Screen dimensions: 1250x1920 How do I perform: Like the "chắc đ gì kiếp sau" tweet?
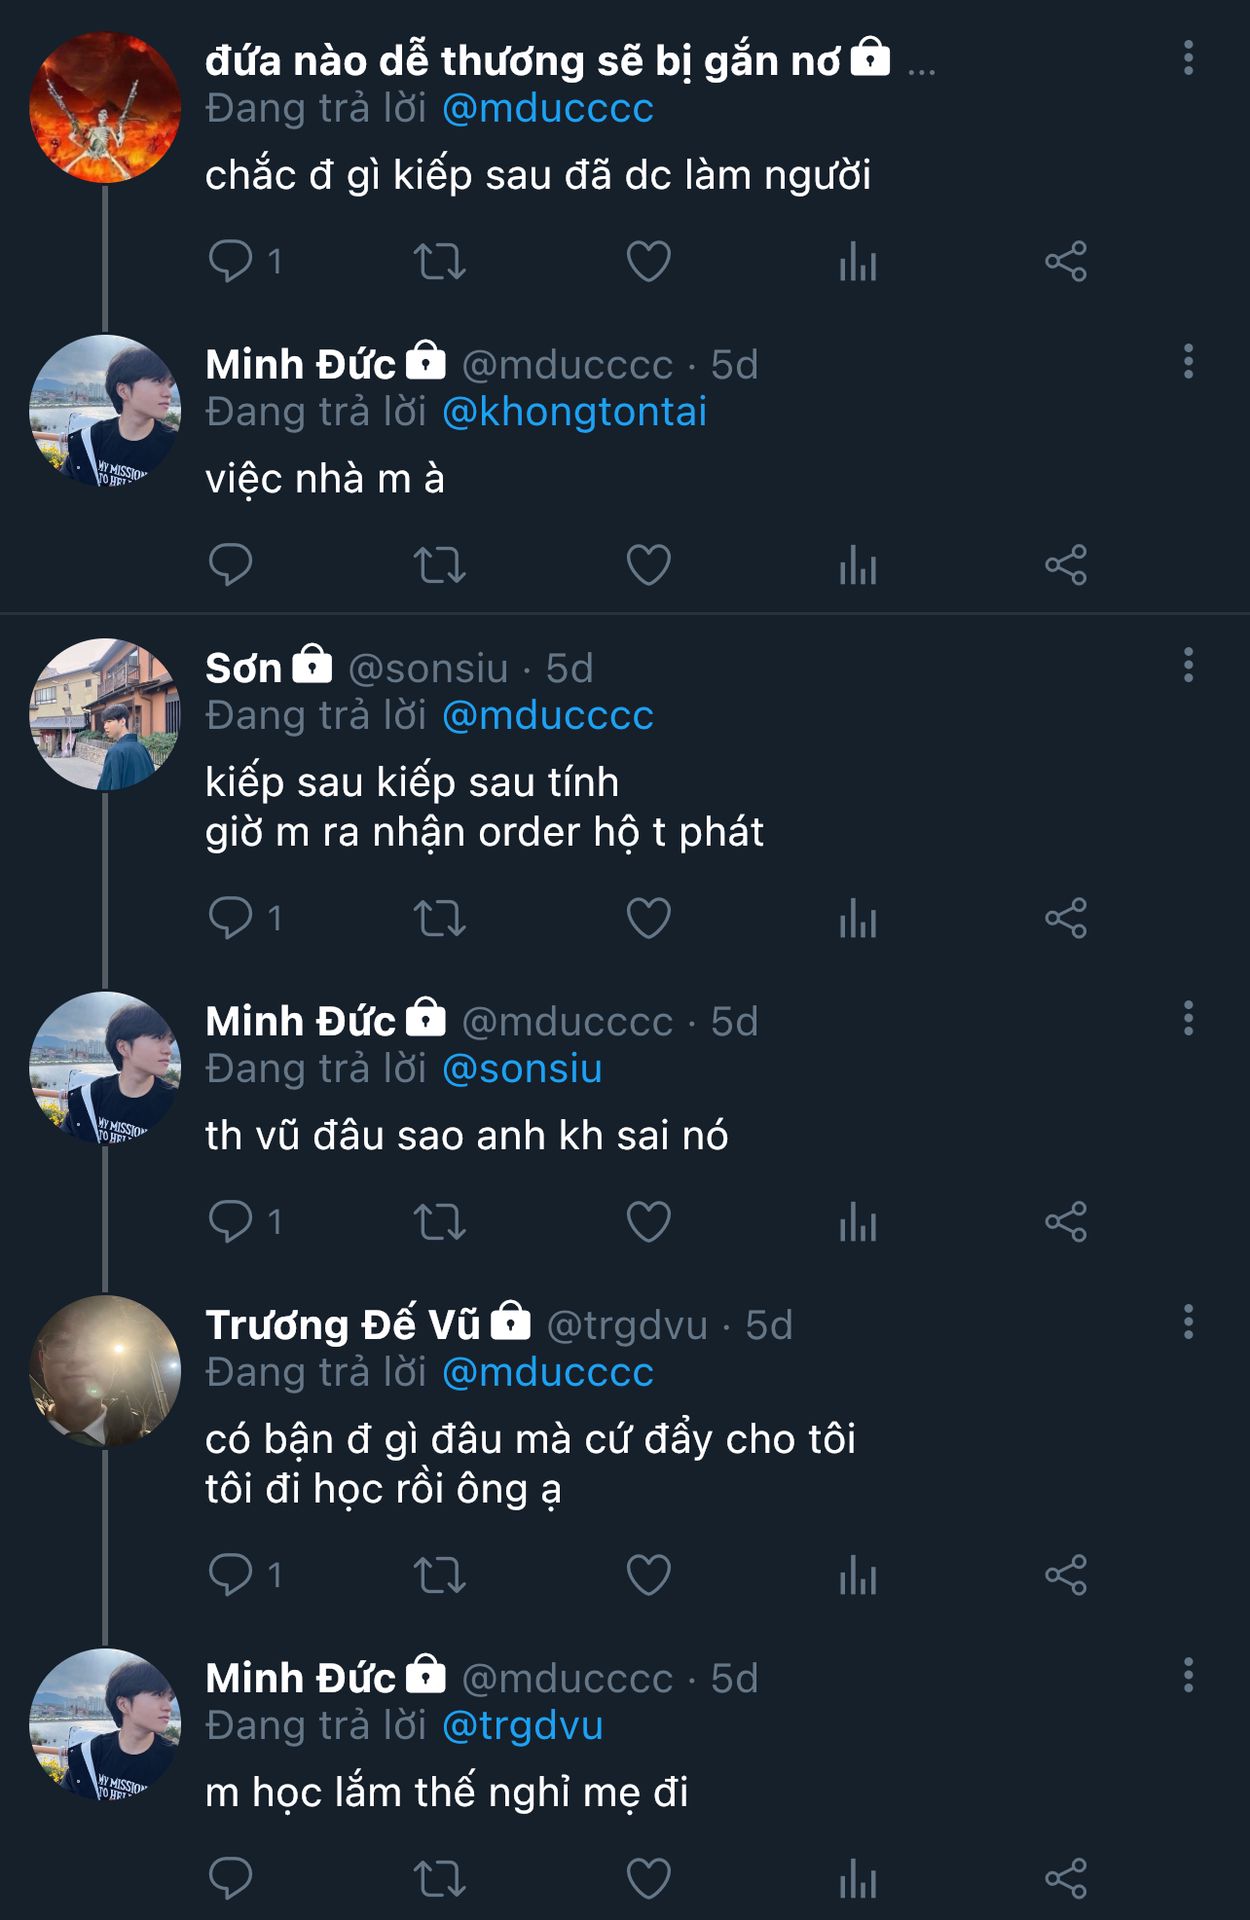pyautogui.click(x=648, y=262)
